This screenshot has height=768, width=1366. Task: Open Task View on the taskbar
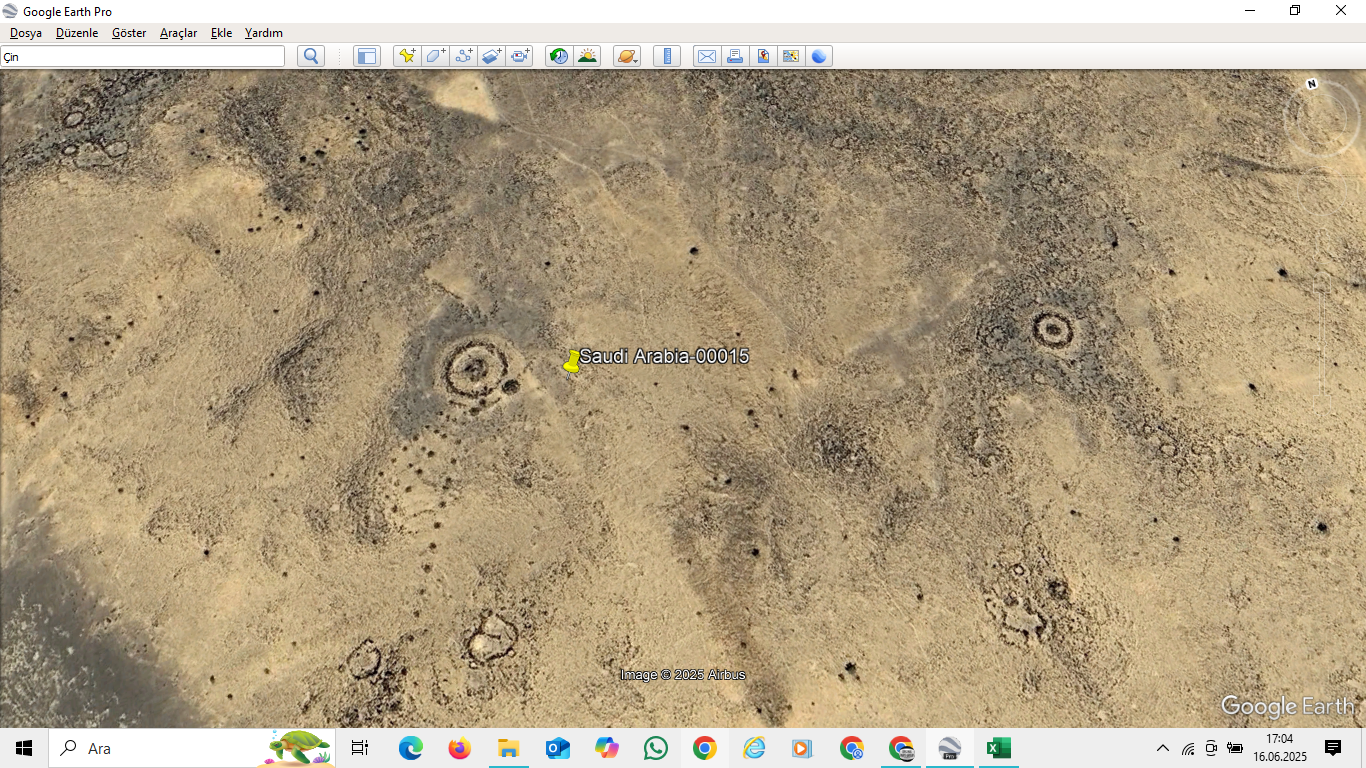point(360,748)
